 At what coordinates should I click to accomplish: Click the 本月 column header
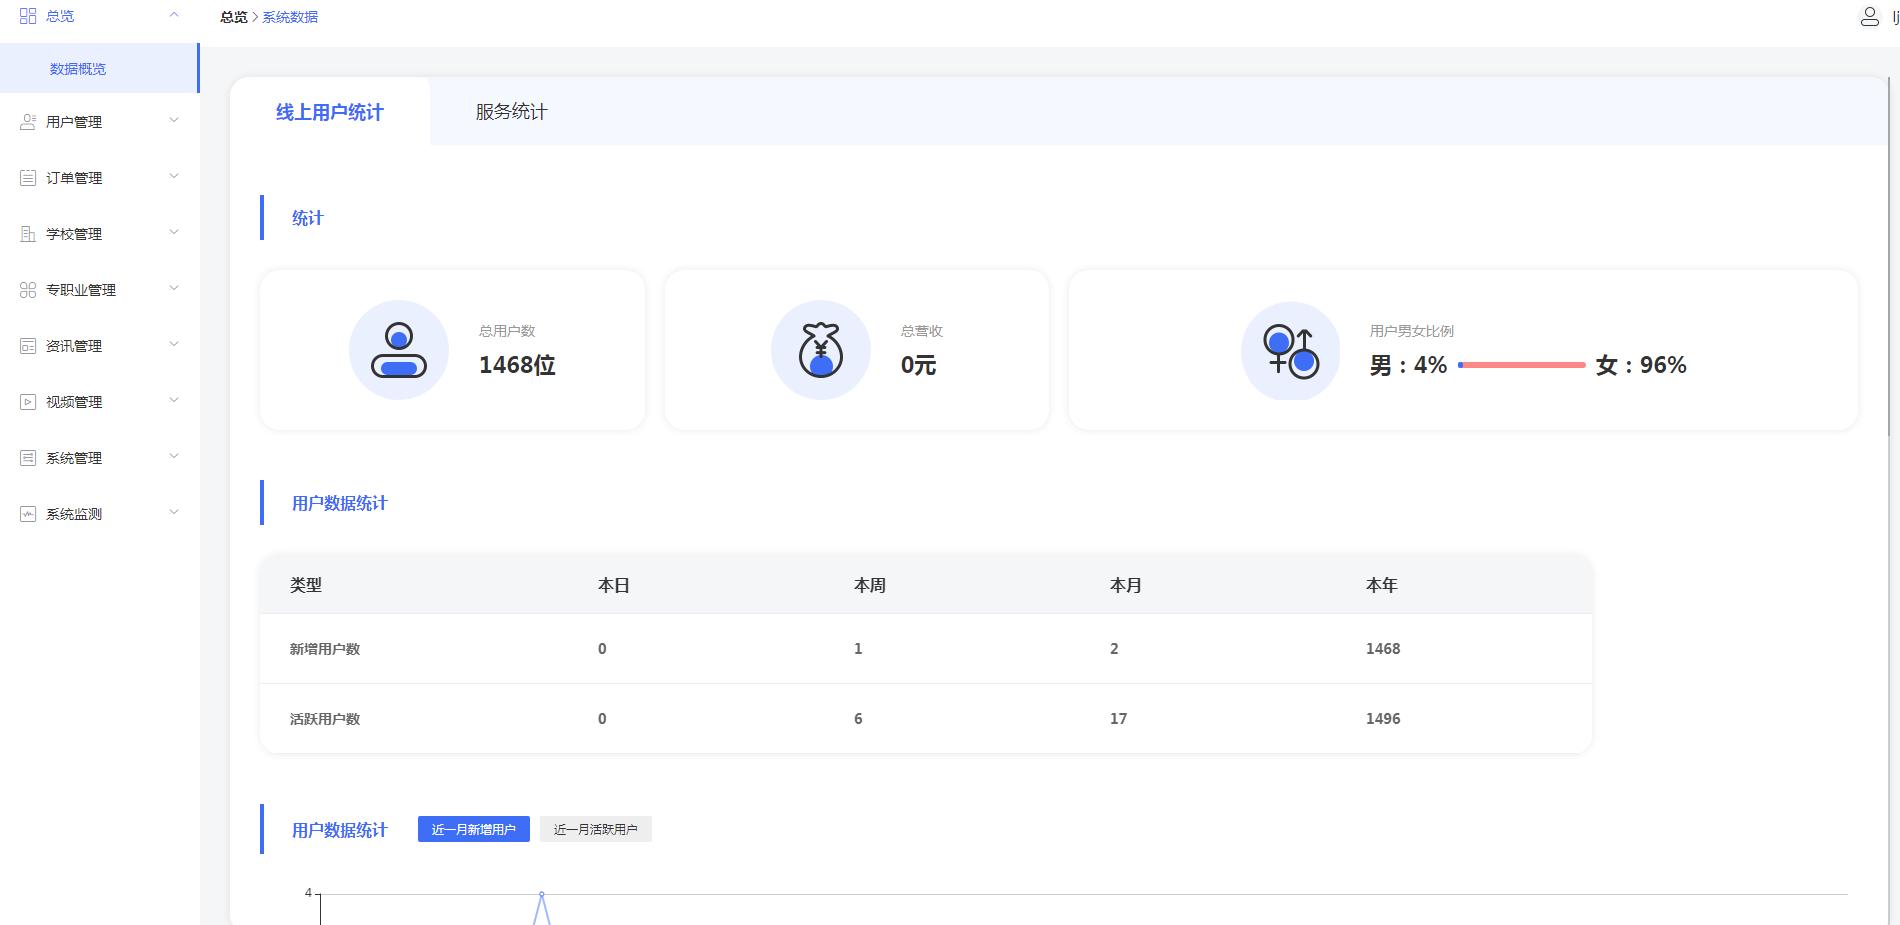pos(1126,585)
